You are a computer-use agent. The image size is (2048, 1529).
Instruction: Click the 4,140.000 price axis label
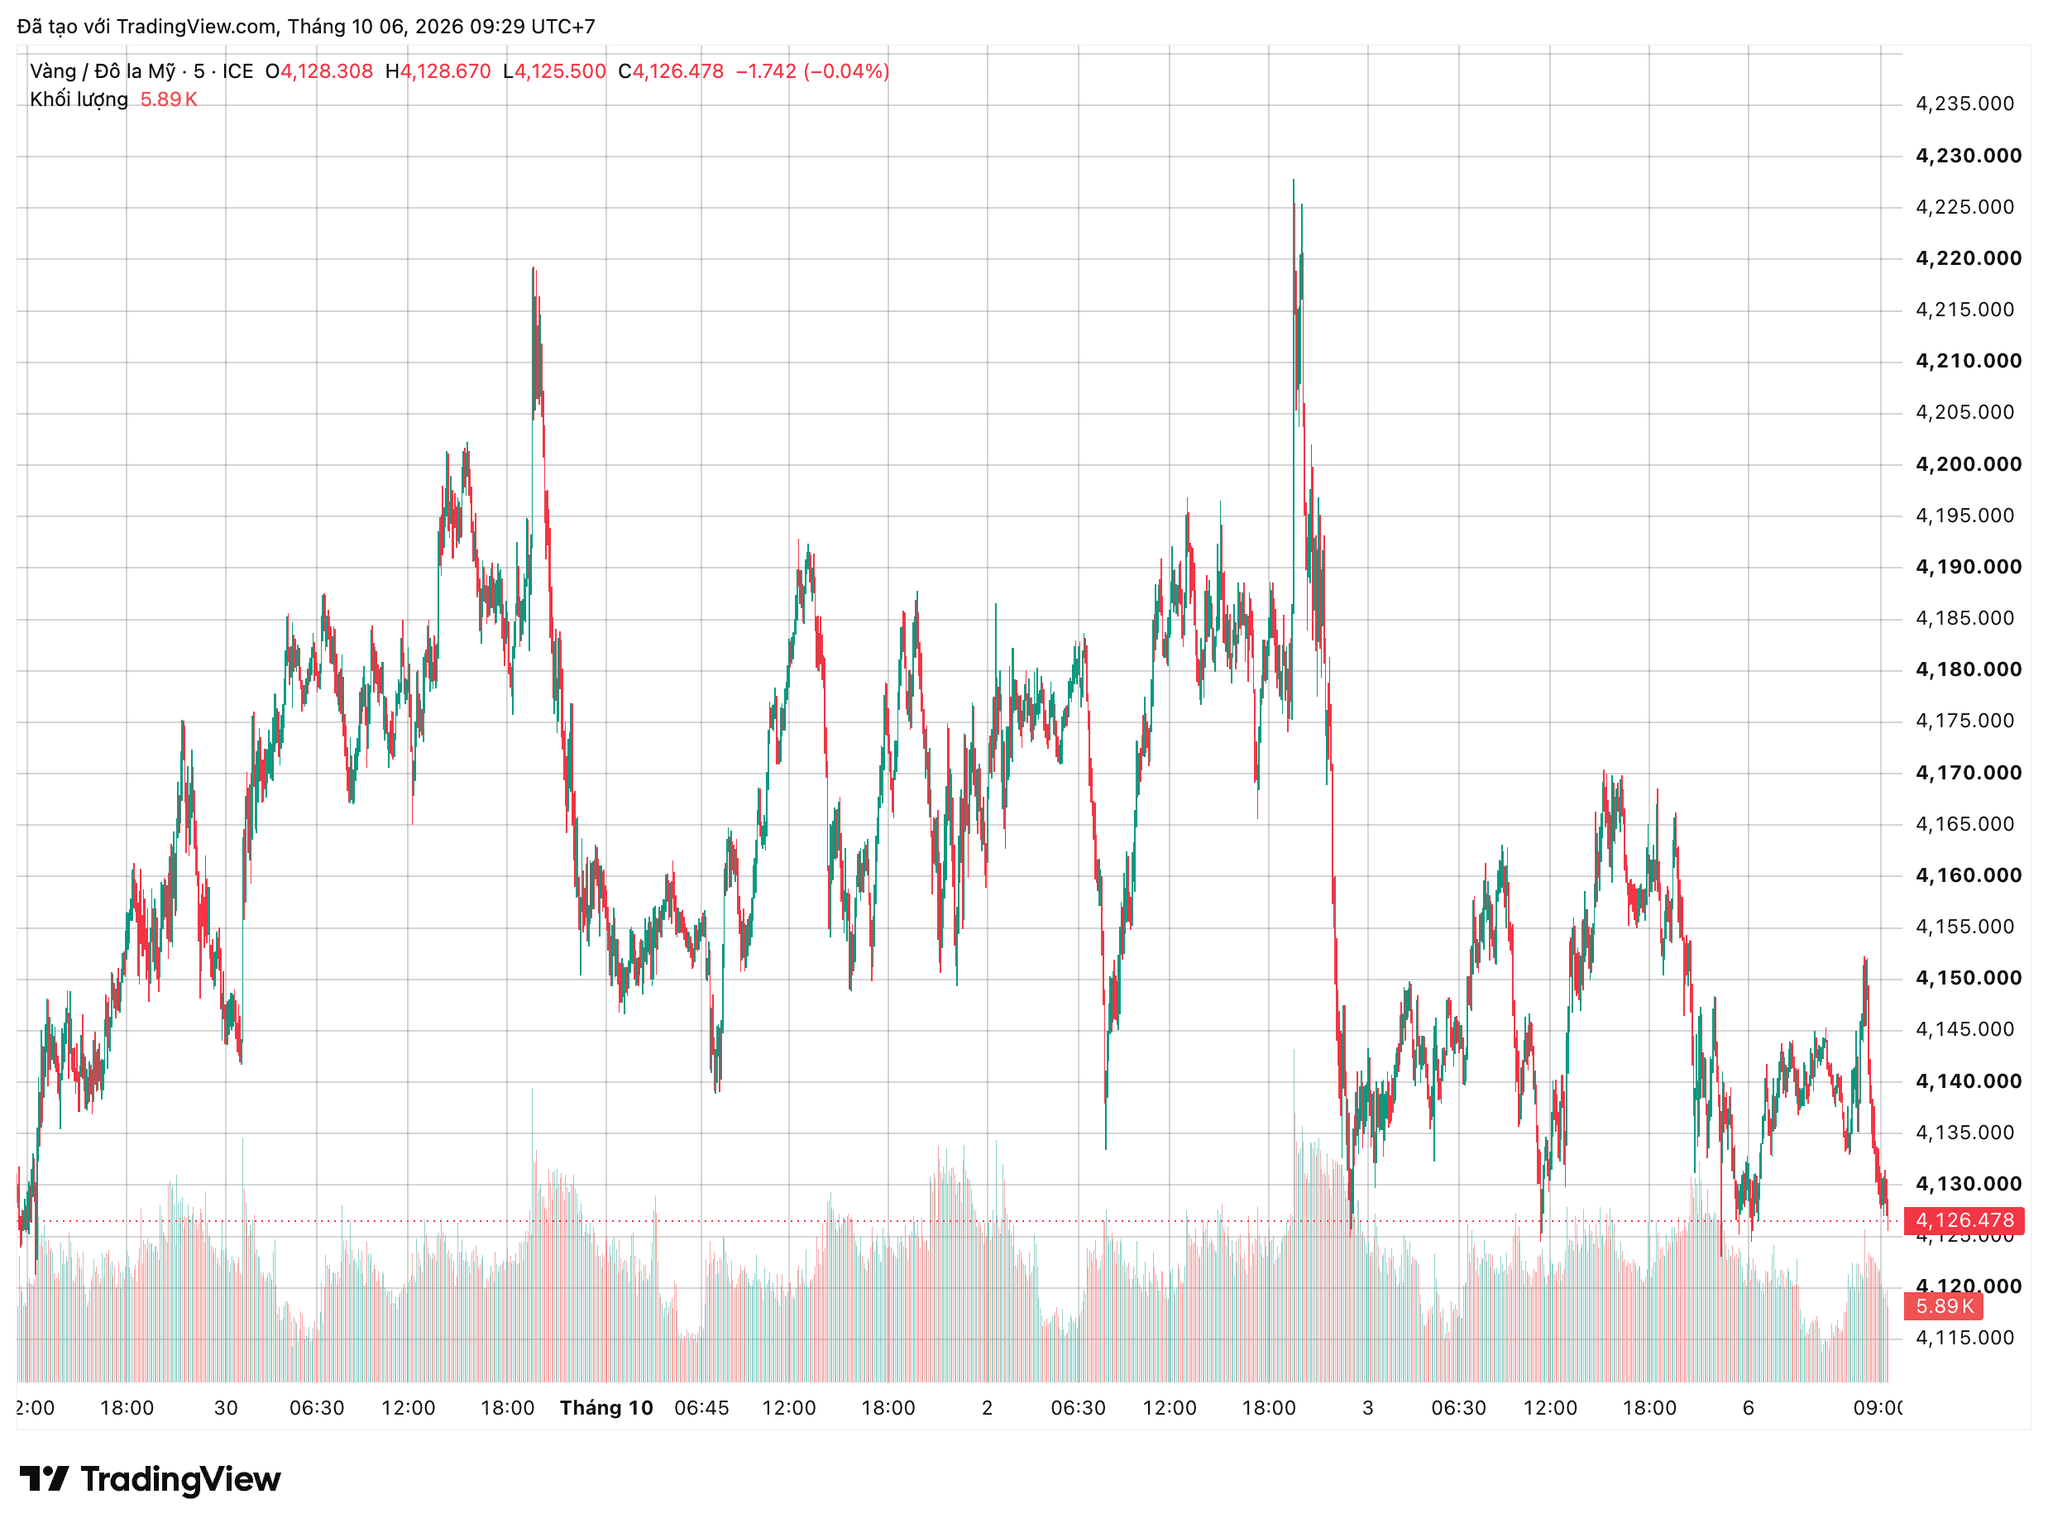(x=1968, y=1081)
